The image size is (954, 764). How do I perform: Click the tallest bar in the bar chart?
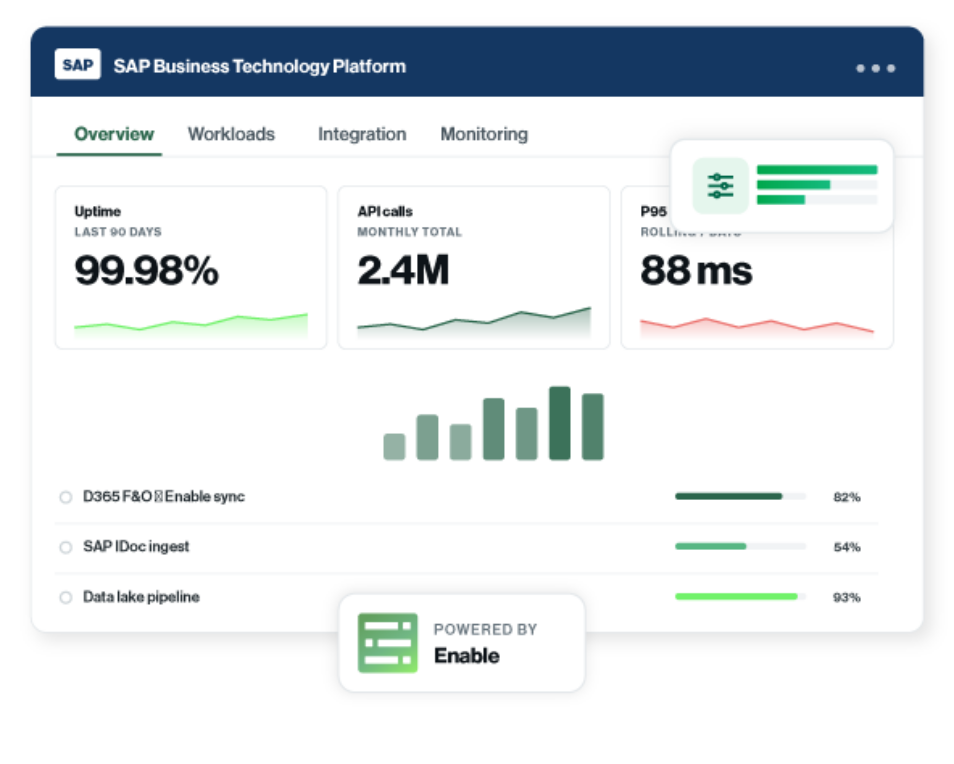[560, 423]
